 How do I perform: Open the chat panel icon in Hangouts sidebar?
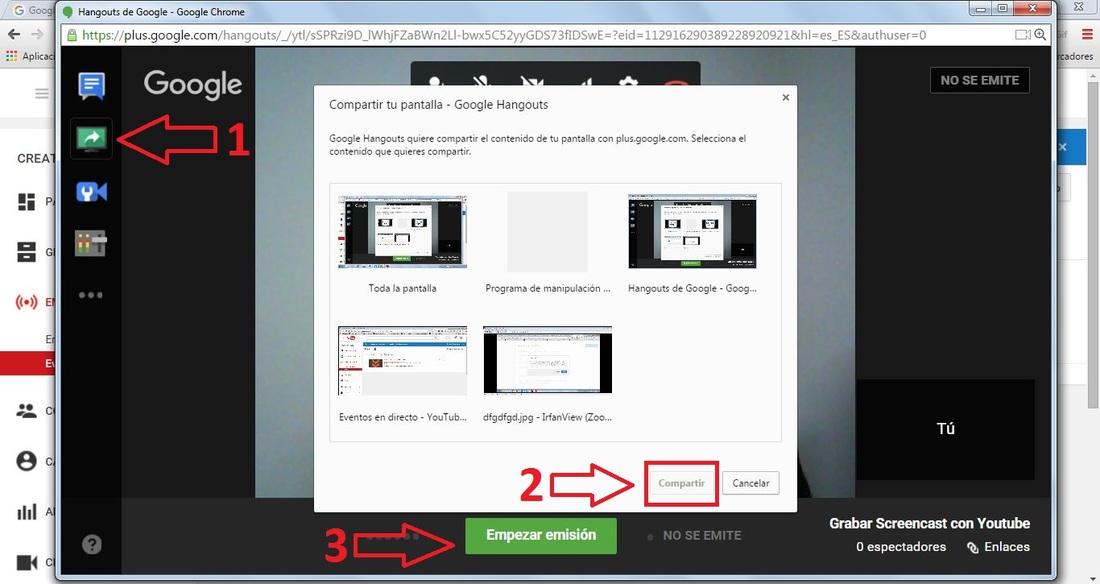point(91,86)
